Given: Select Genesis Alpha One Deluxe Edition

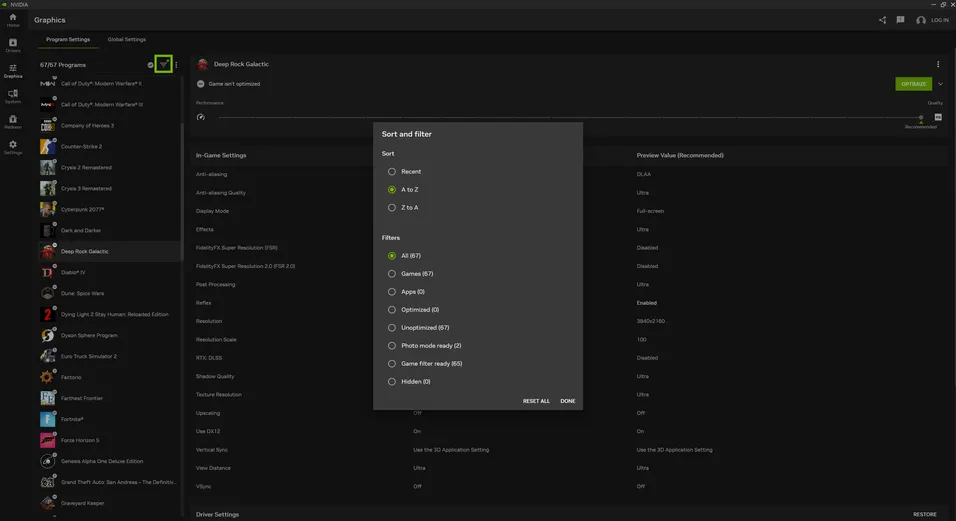Looking at the screenshot, I should pyautogui.click(x=110, y=461).
